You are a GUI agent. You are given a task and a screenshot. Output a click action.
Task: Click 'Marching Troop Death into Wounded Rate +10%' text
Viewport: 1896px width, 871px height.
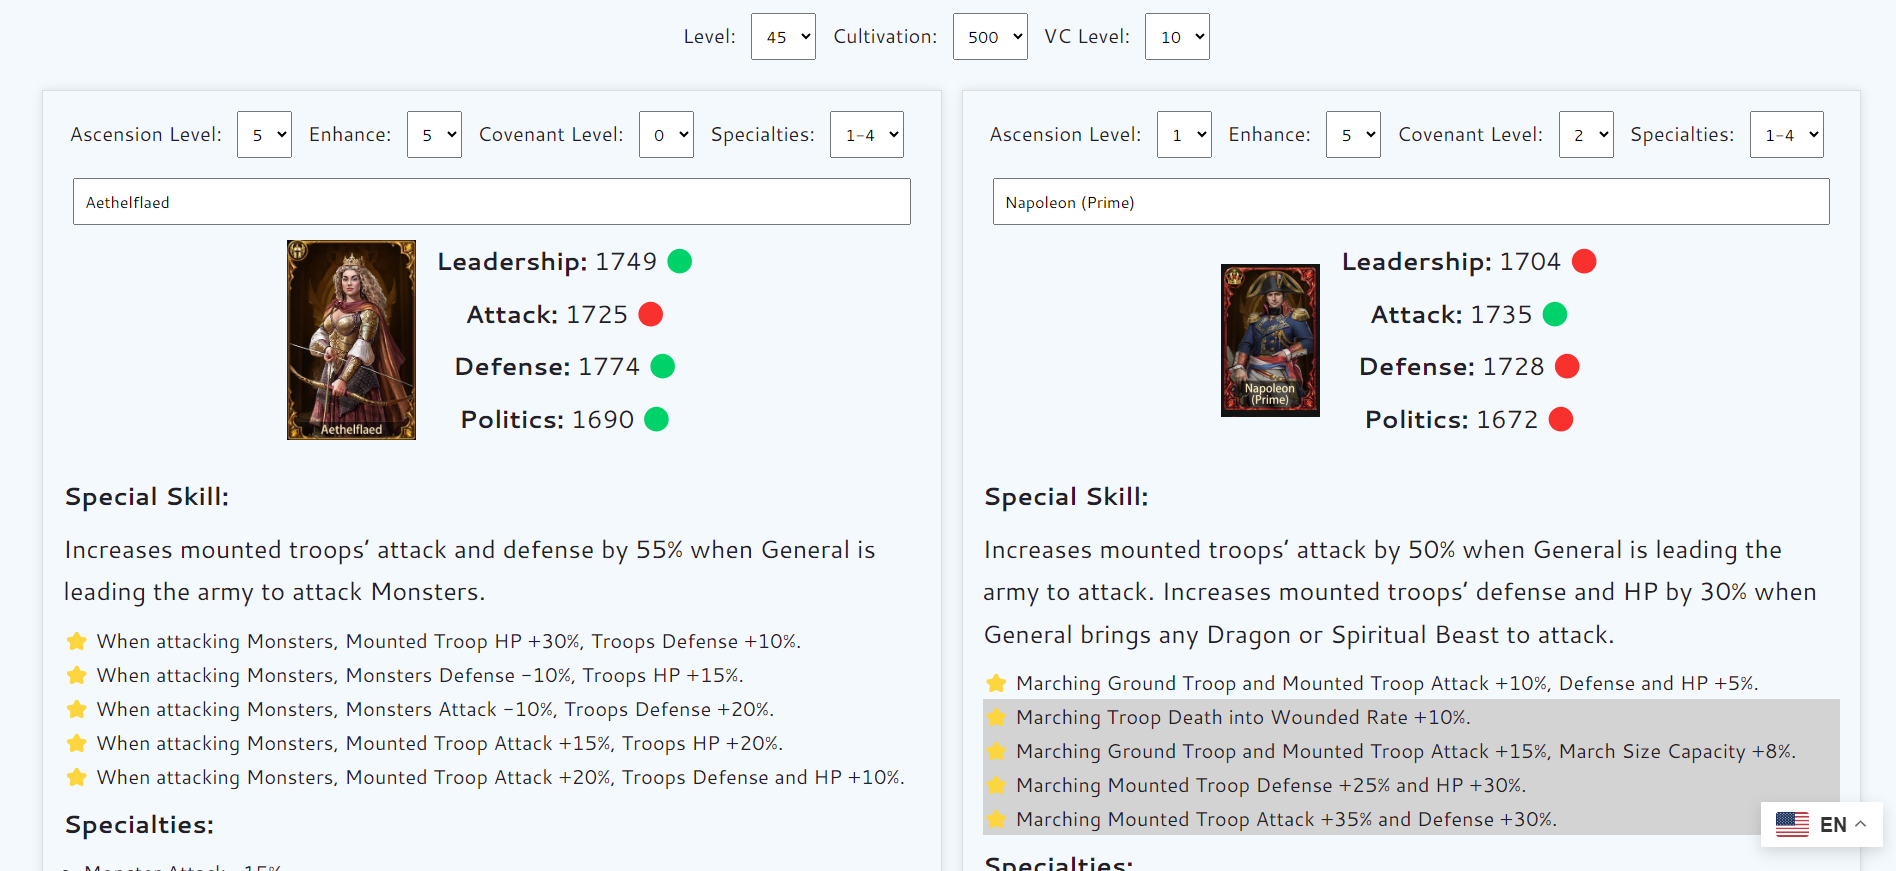[1243, 717]
